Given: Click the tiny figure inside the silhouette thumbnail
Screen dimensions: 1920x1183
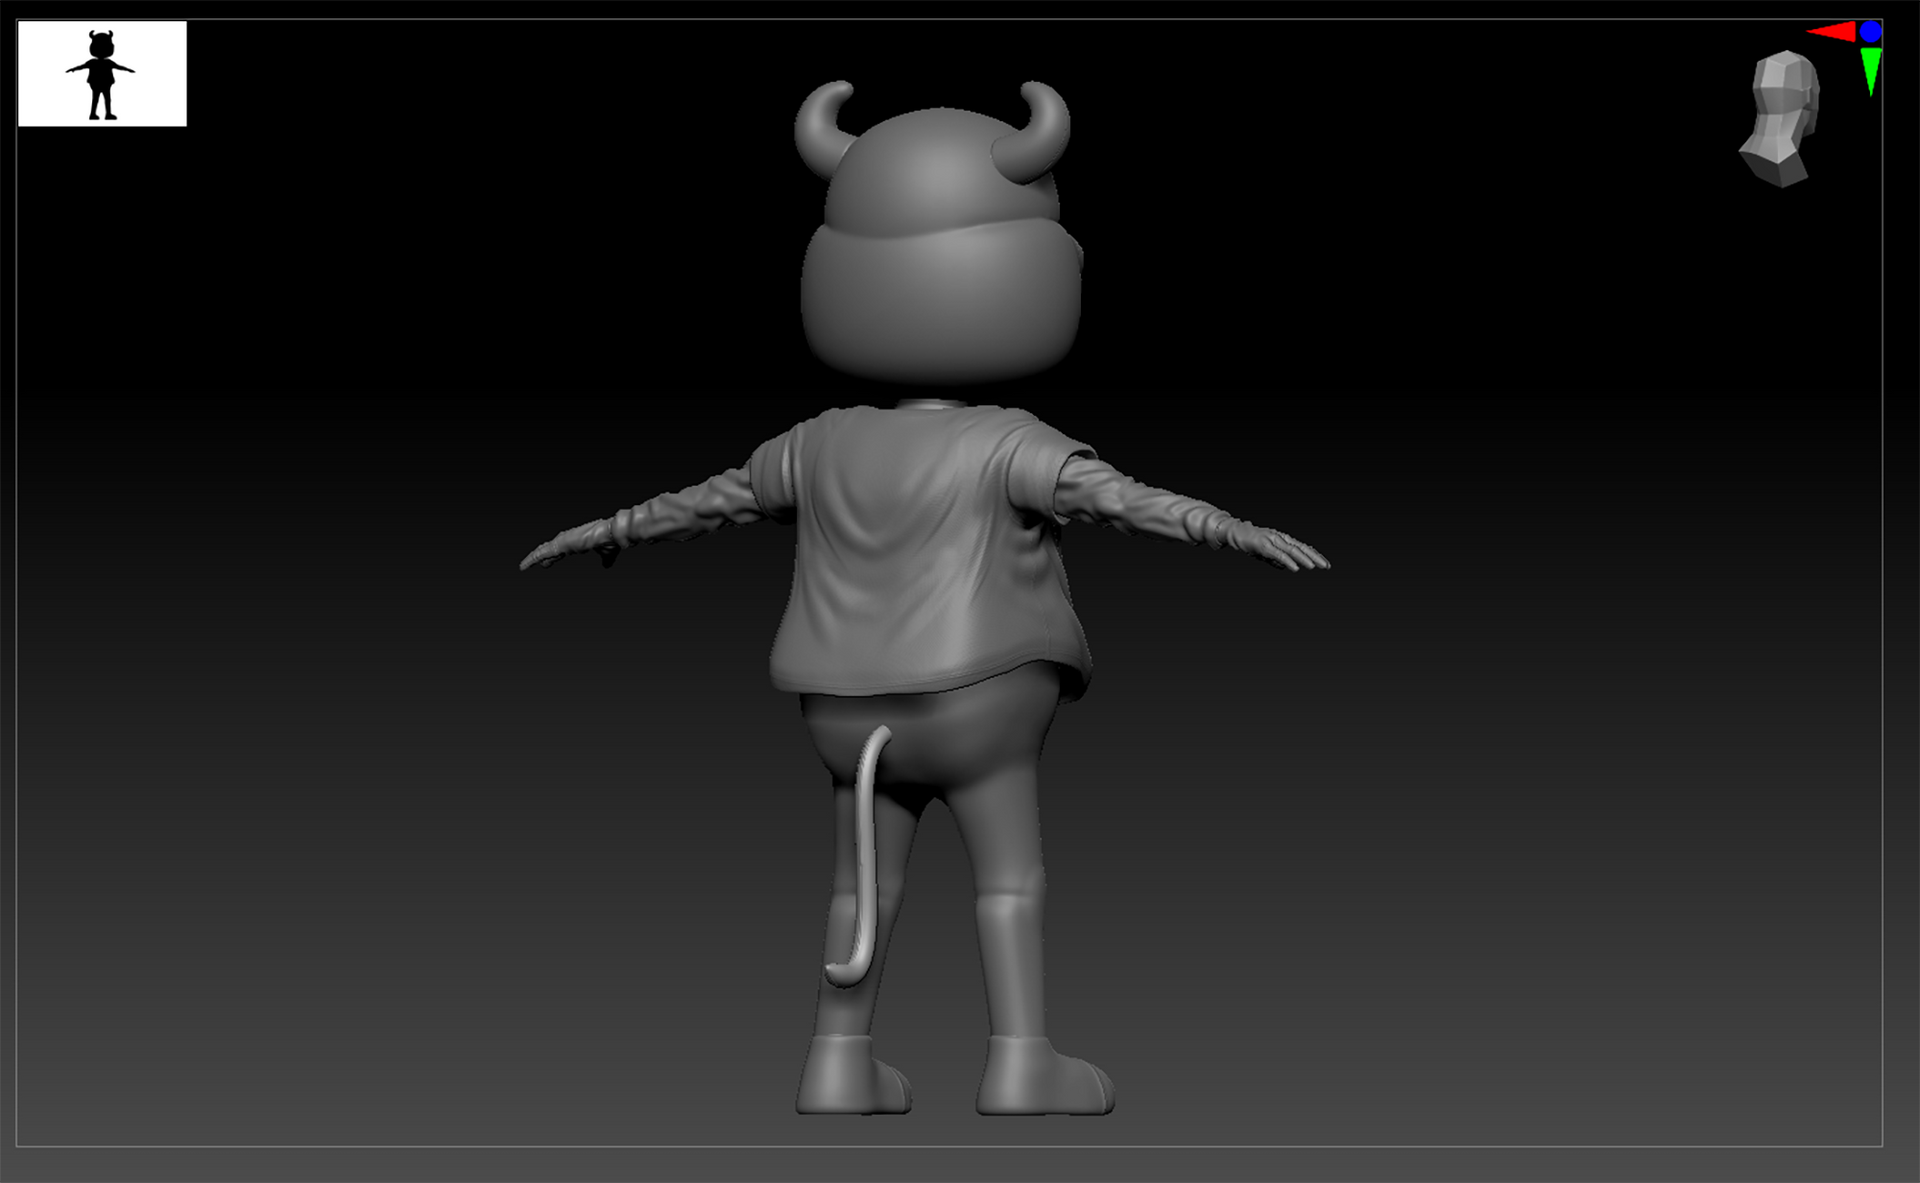Looking at the screenshot, I should 100,75.
